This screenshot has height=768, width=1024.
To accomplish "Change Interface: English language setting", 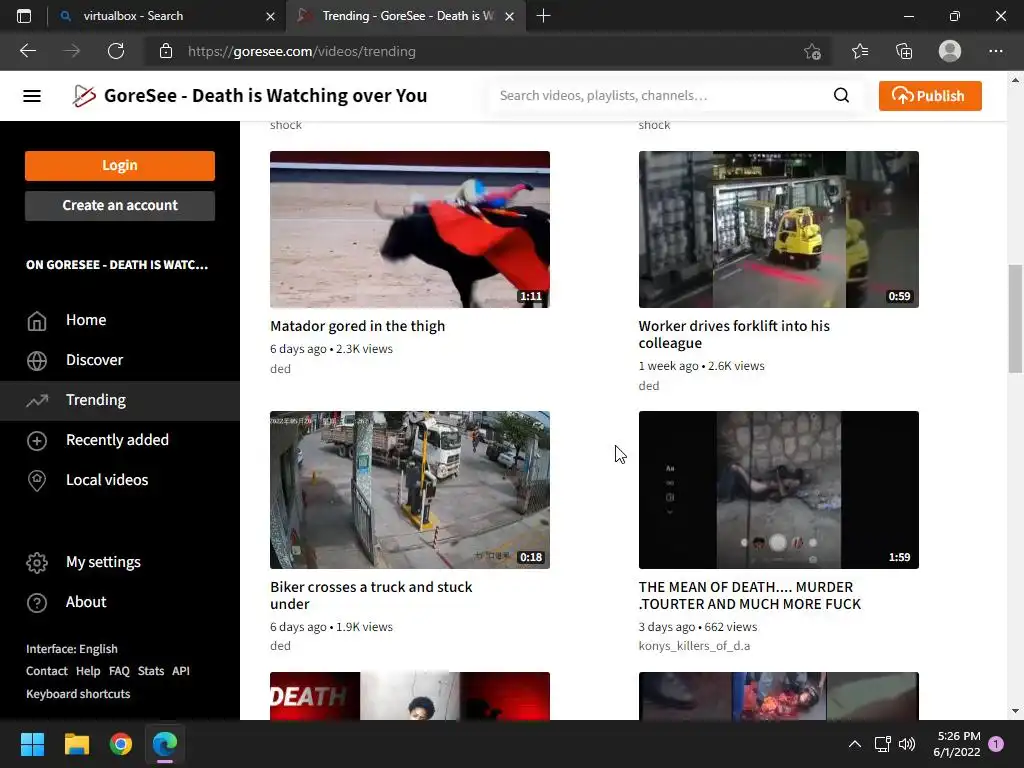I will [x=72, y=648].
